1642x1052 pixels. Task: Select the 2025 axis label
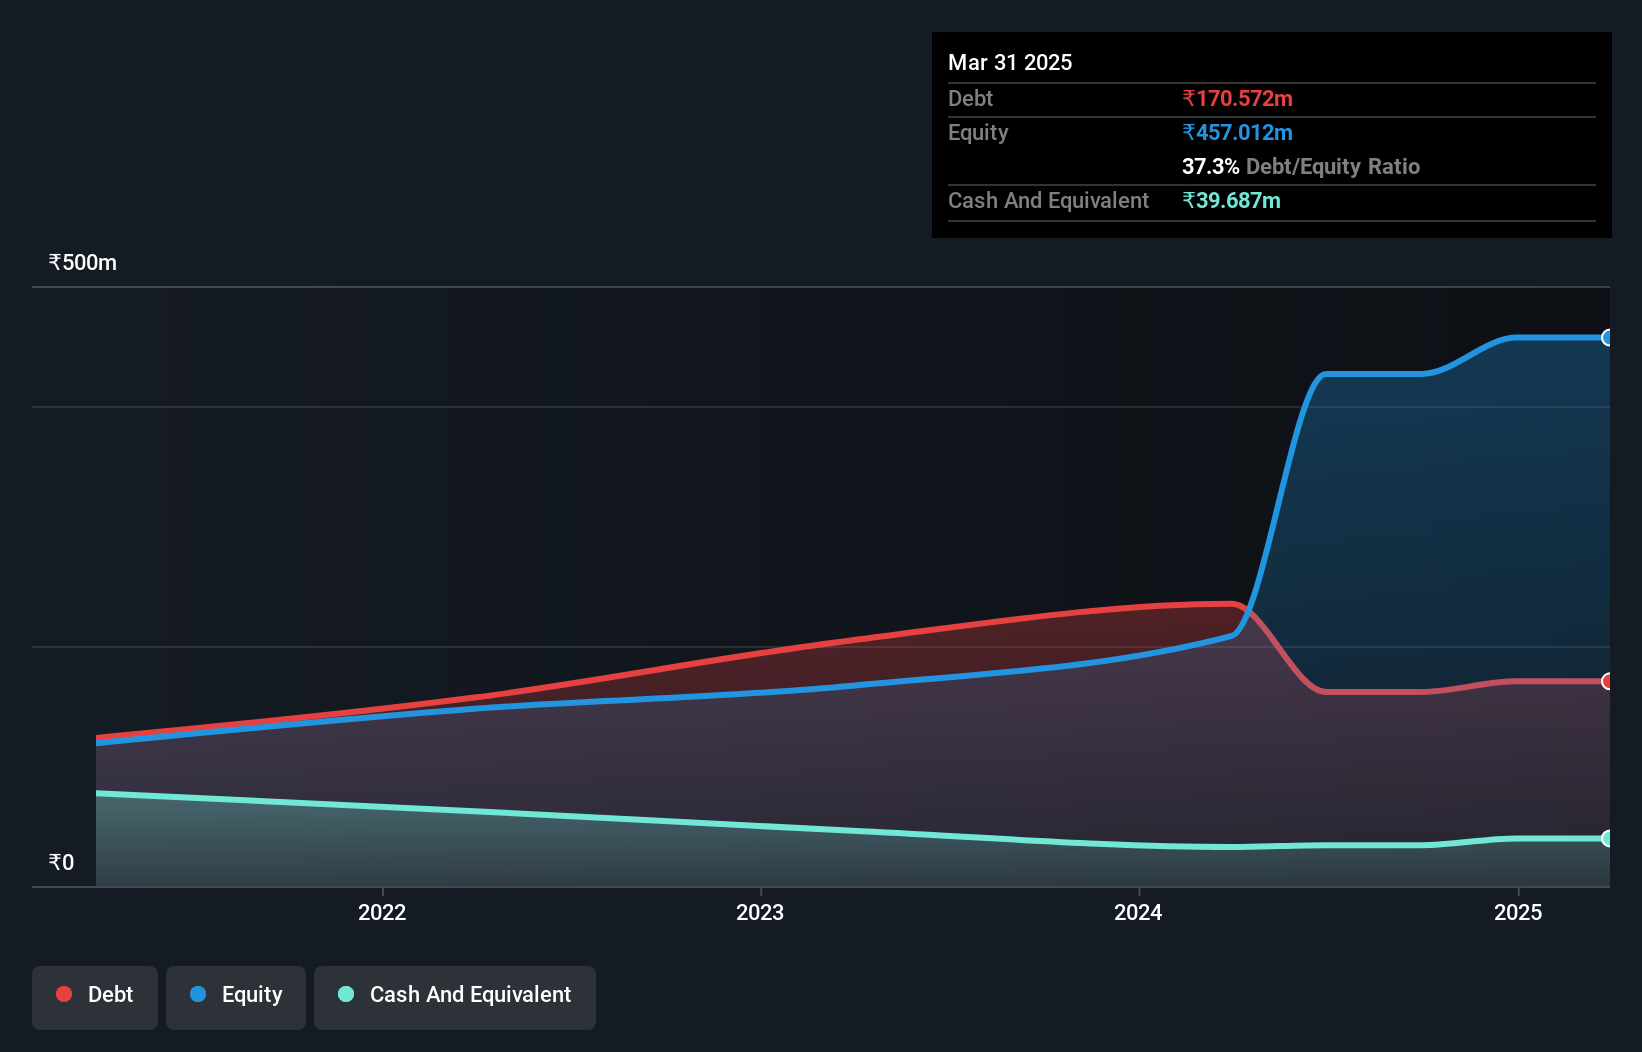(x=1518, y=912)
